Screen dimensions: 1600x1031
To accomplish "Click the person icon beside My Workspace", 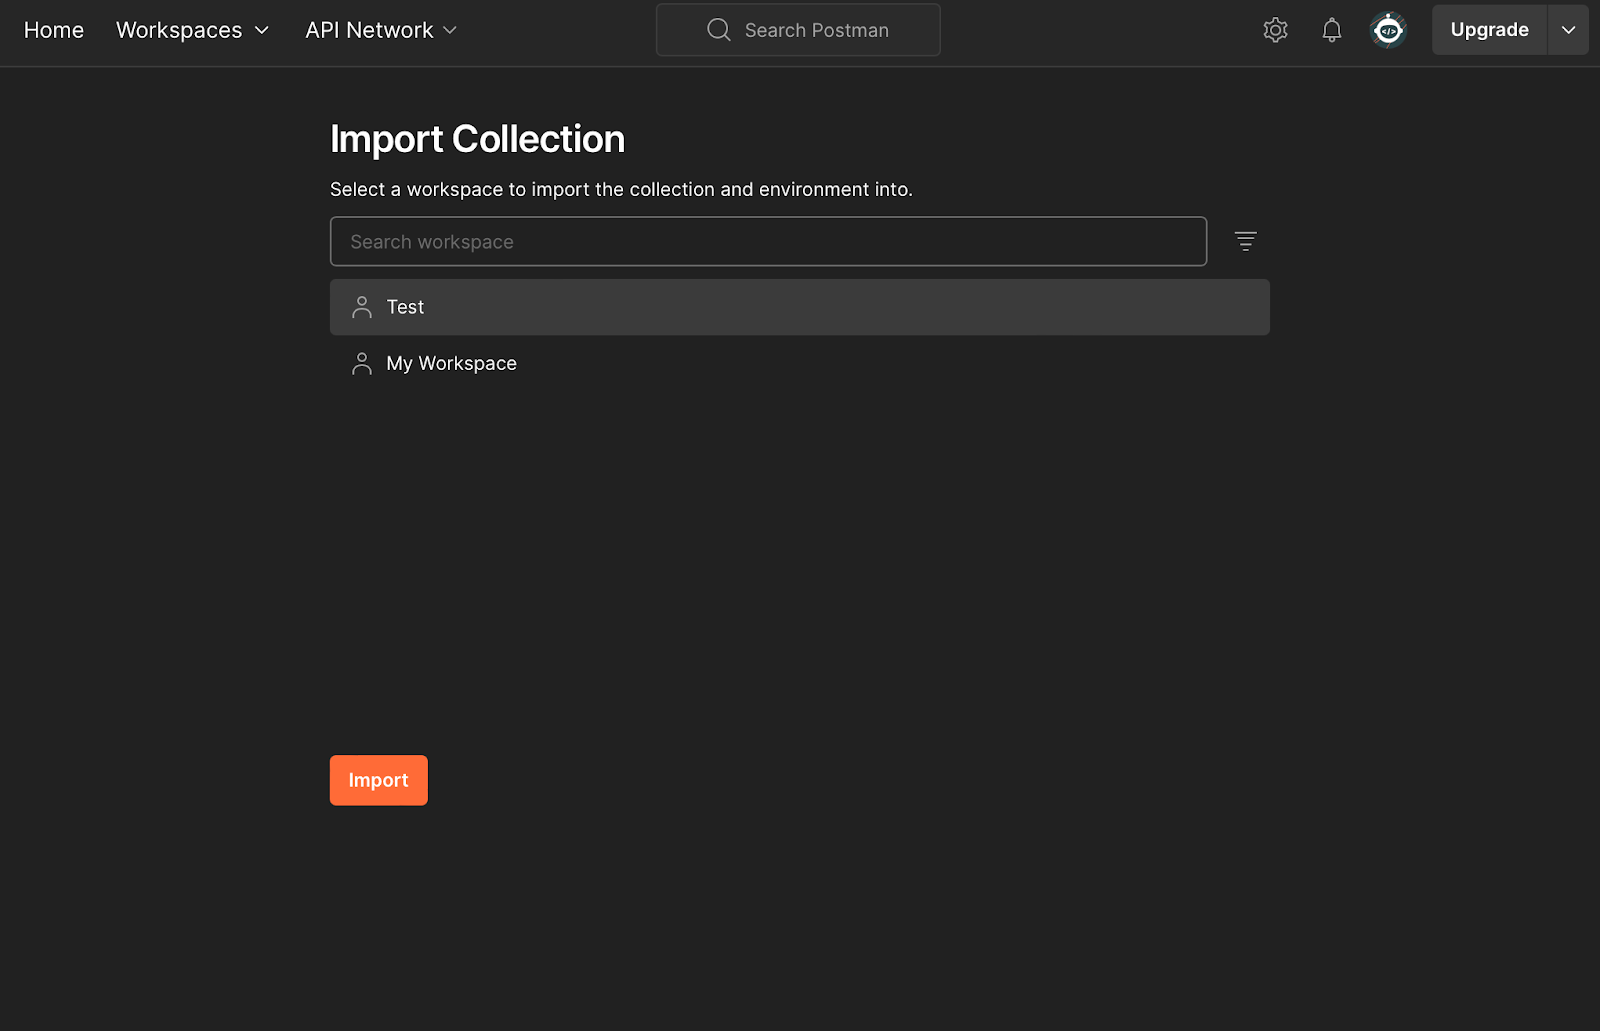I will pos(362,363).
